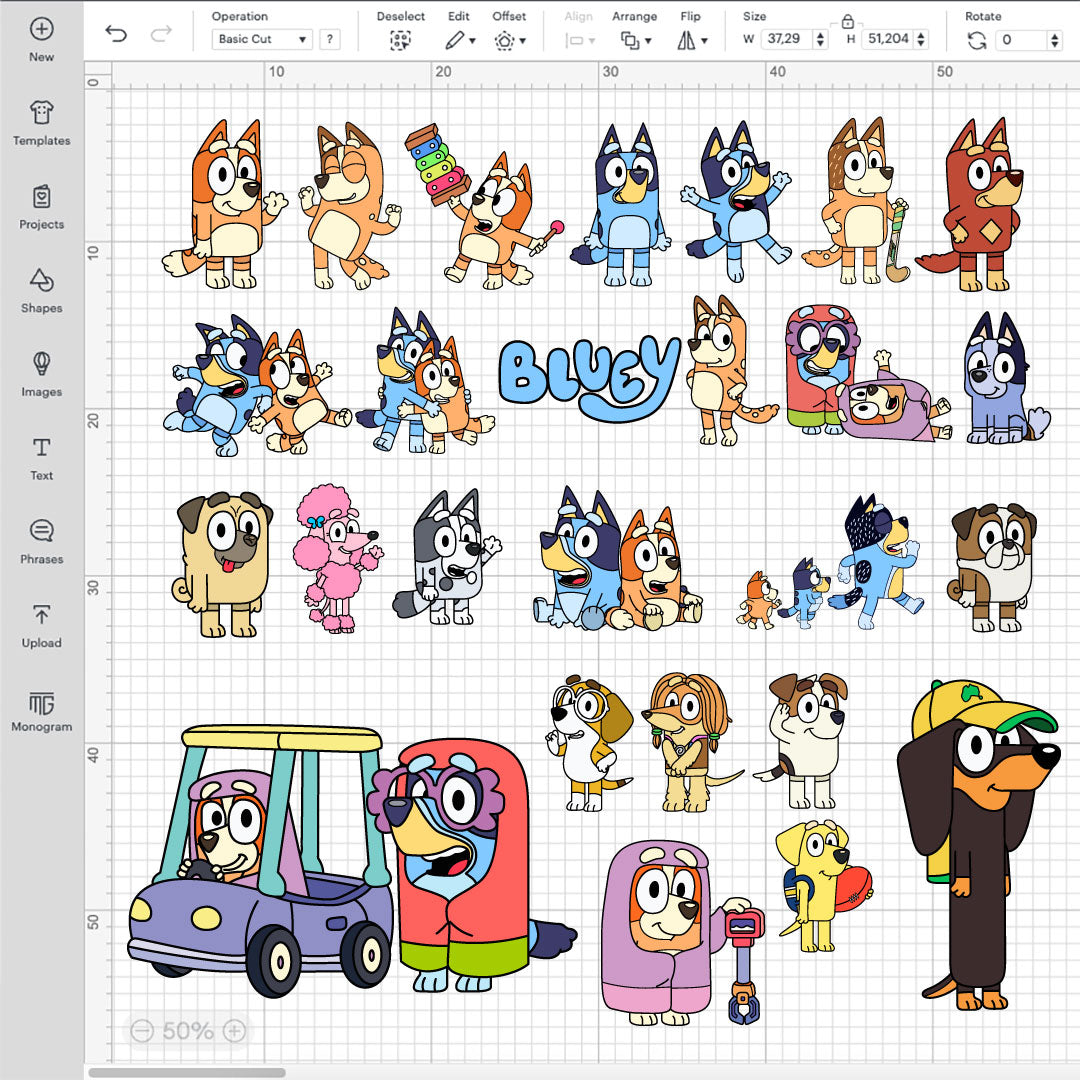Viewport: 1080px width, 1080px height.
Task: Expand the Align dropdown arrow
Action: point(592,41)
